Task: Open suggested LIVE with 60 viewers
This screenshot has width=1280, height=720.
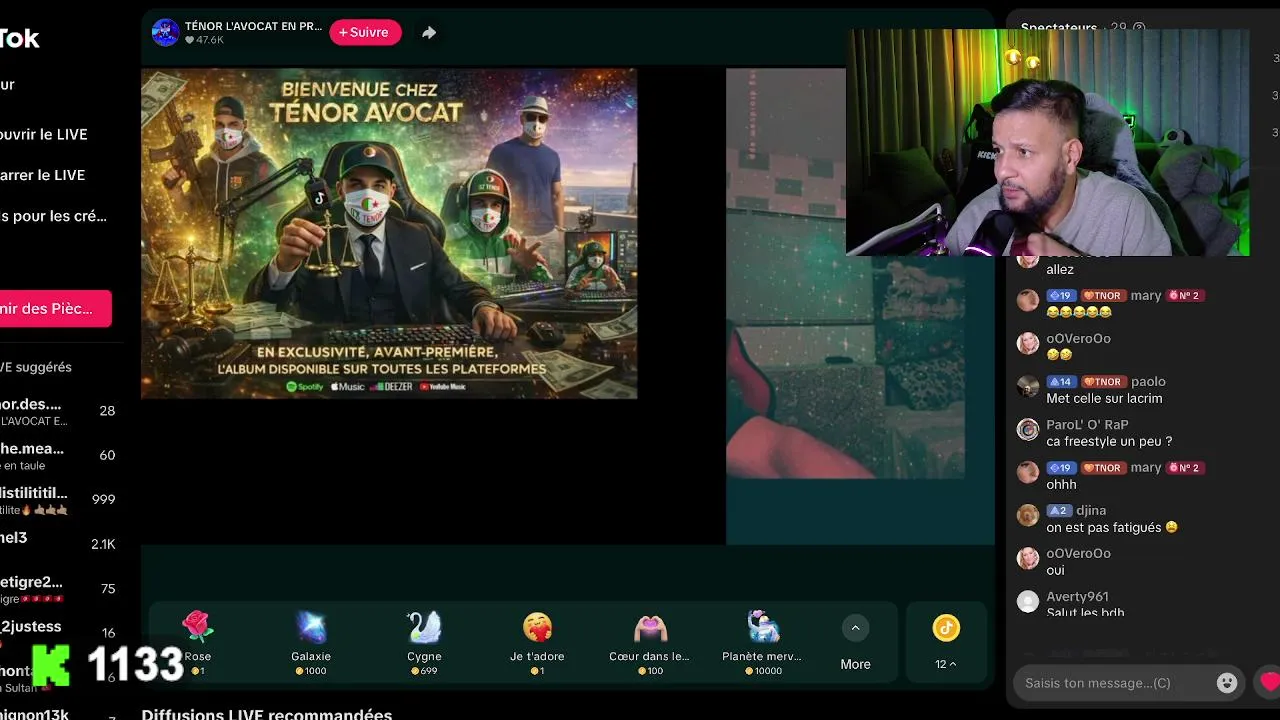Action: coord(58,455)
